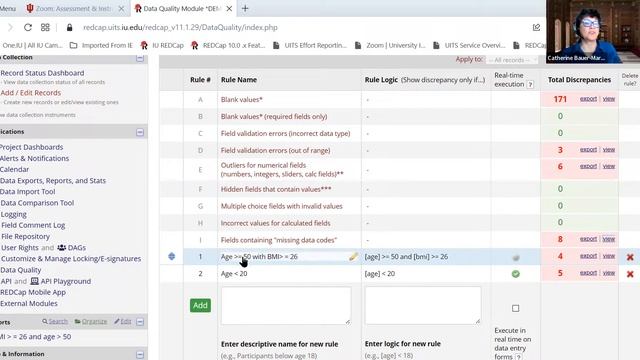Export discrepancies for Blank values rule A
The width and height of the screenshot is (640, 360).
pos(588,99)
